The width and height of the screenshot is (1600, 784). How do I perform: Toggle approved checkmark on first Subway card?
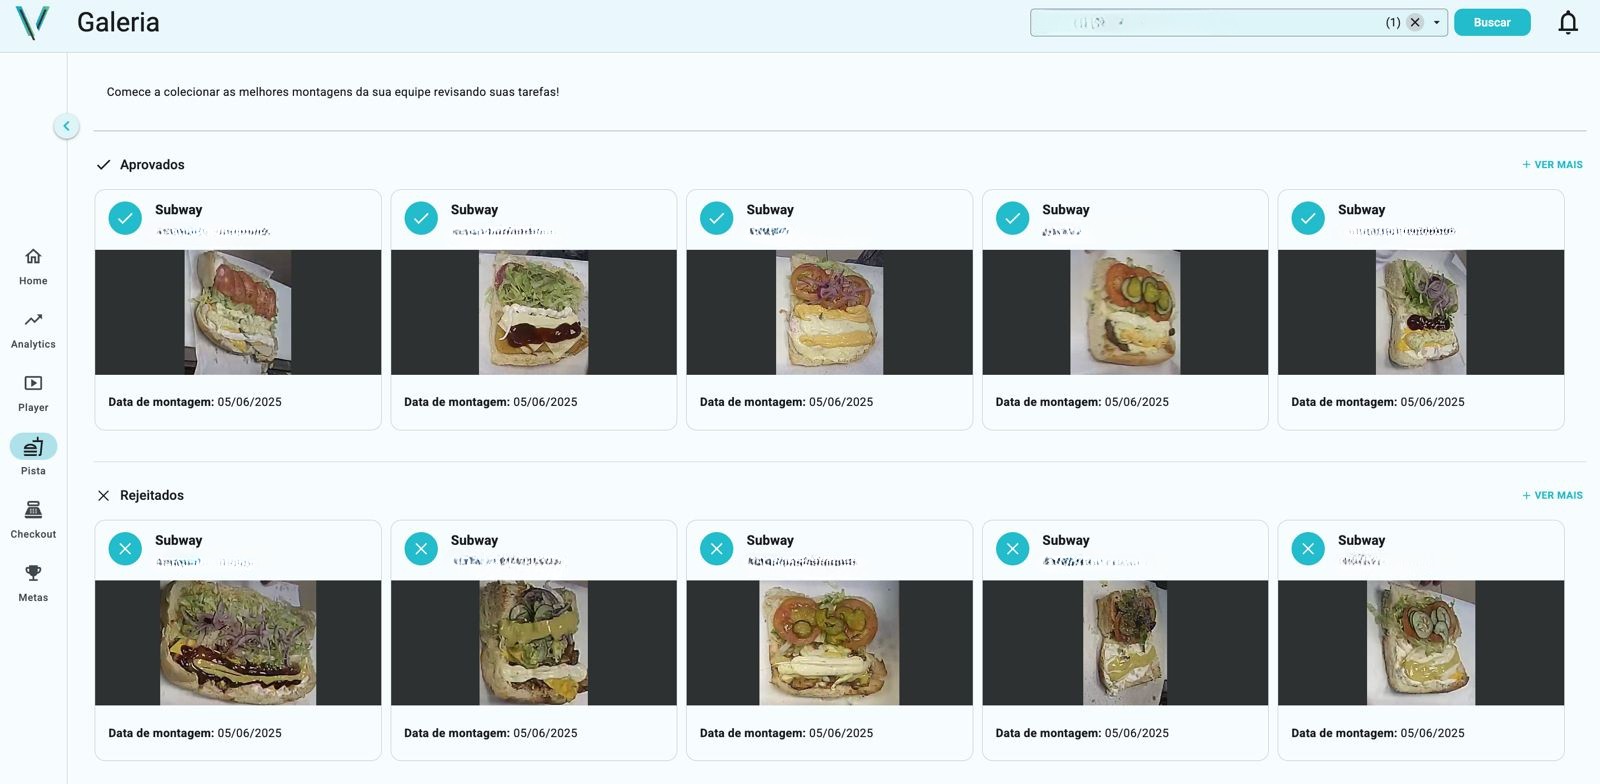click(125, 218)
